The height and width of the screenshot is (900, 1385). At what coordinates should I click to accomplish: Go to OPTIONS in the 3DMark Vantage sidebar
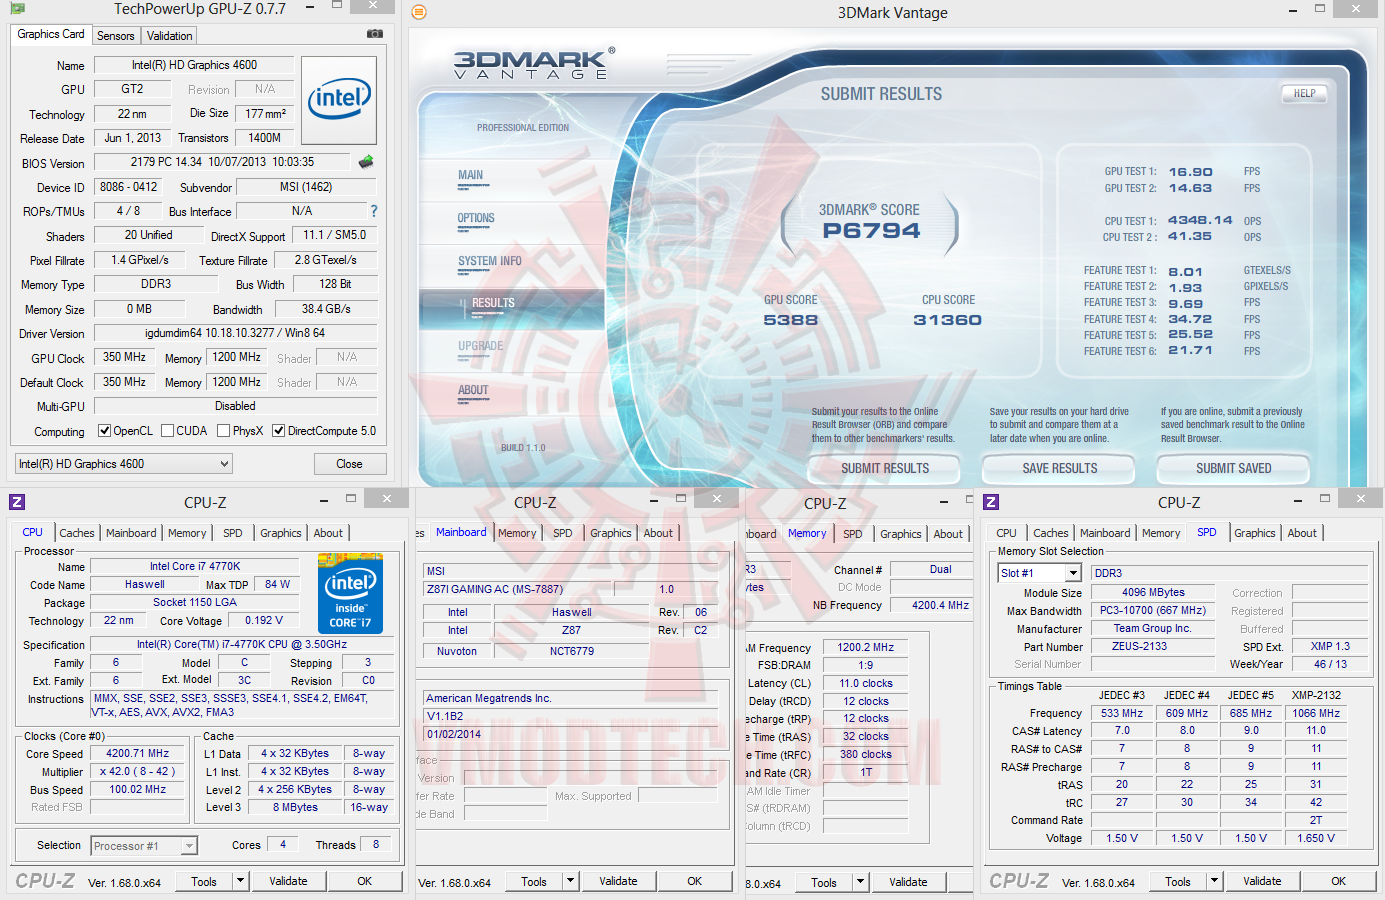point(476,219)
